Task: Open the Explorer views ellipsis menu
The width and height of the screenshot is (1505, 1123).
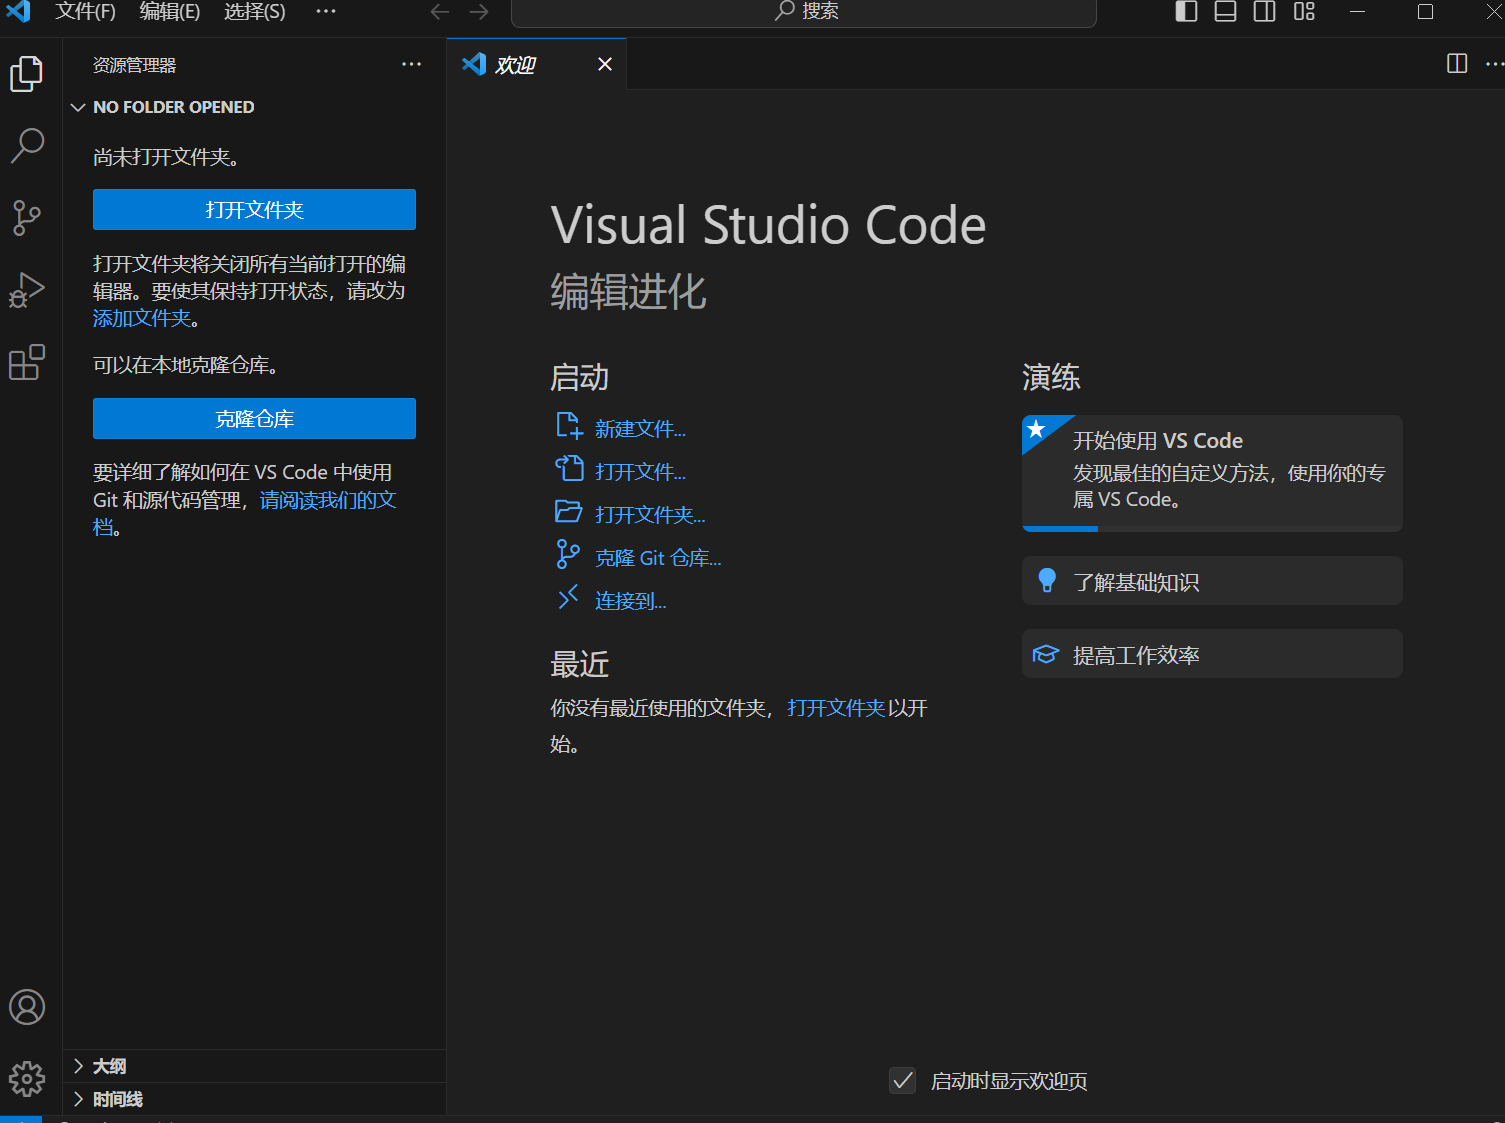Action: [x=411, y=64]
